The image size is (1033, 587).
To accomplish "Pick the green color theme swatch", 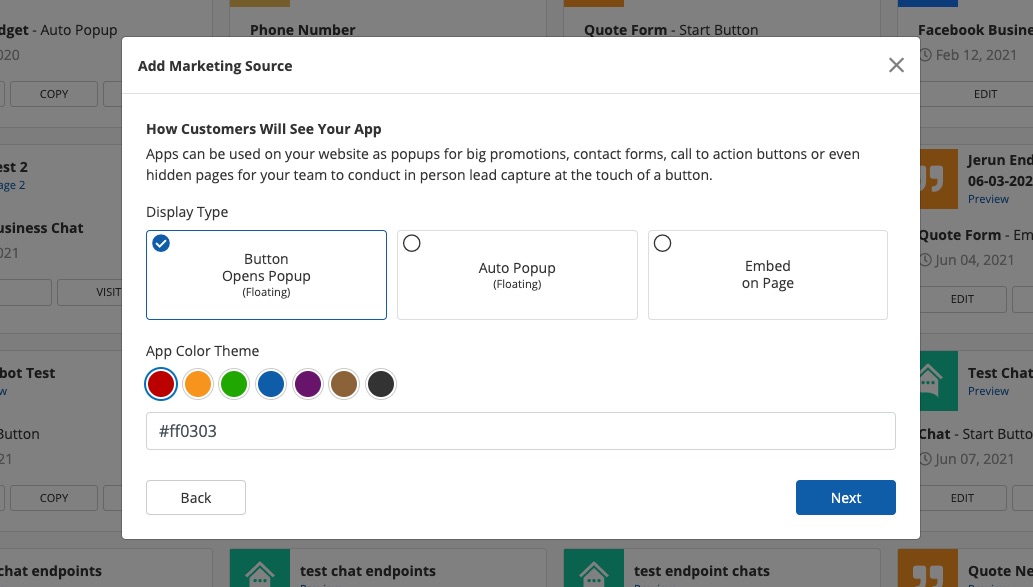I will pos(234,384).
